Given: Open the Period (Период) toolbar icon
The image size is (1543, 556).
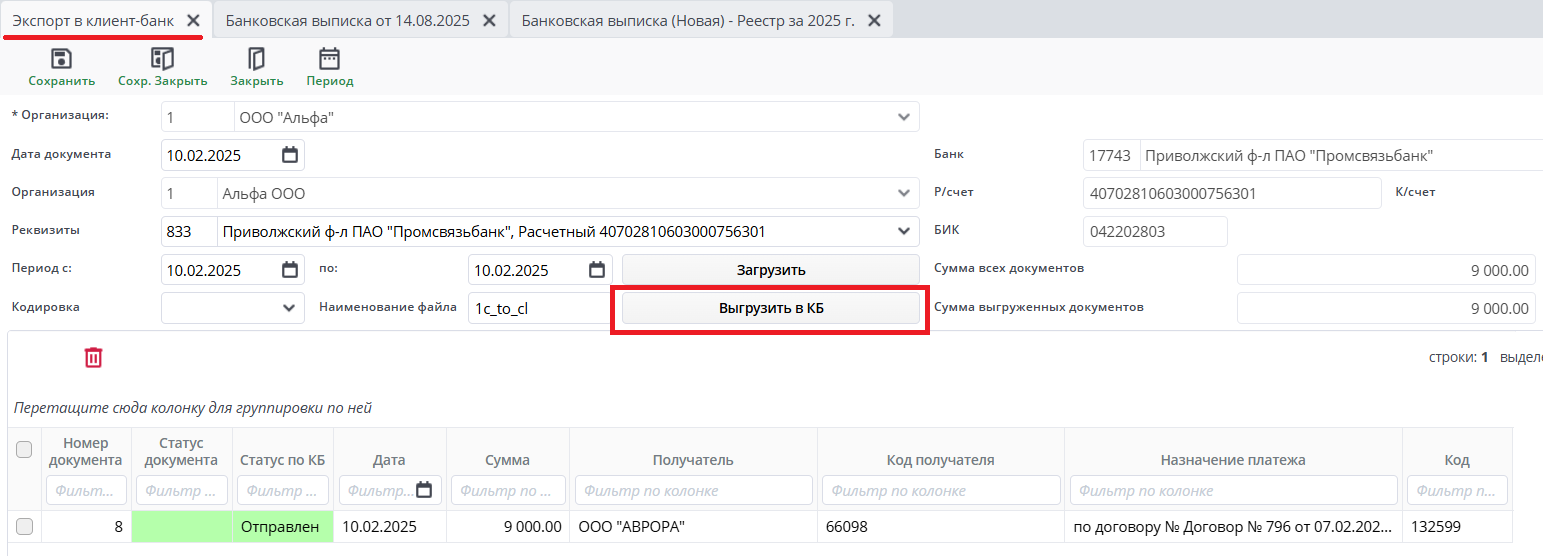Looking at the screenshot, I should [329, 59].
